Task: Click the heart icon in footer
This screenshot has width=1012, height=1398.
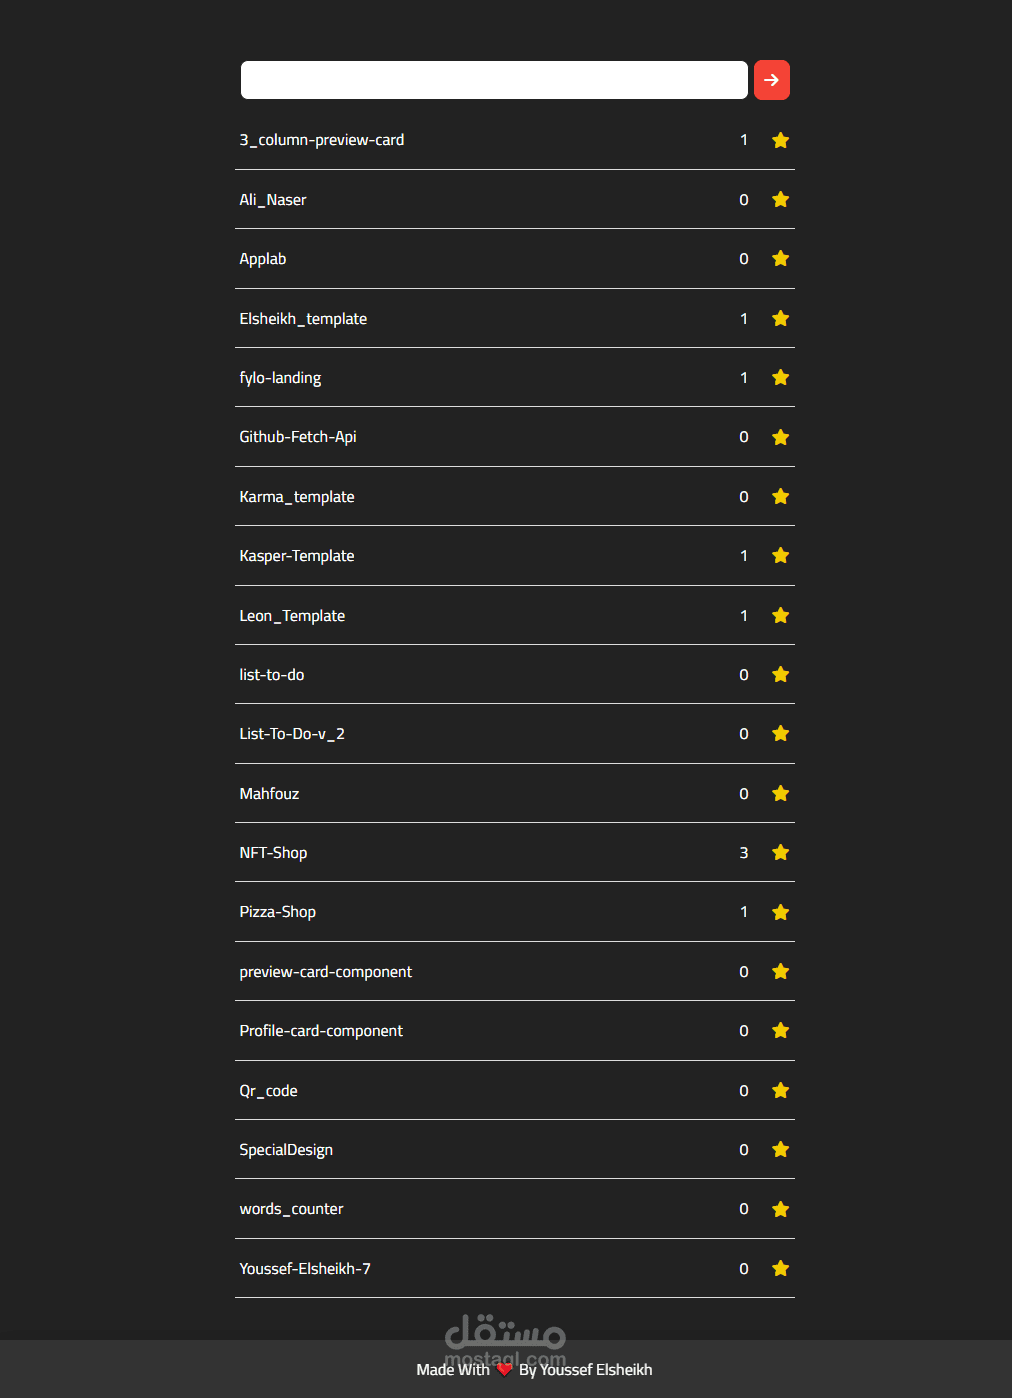Action: click(x=505, y=1370)
